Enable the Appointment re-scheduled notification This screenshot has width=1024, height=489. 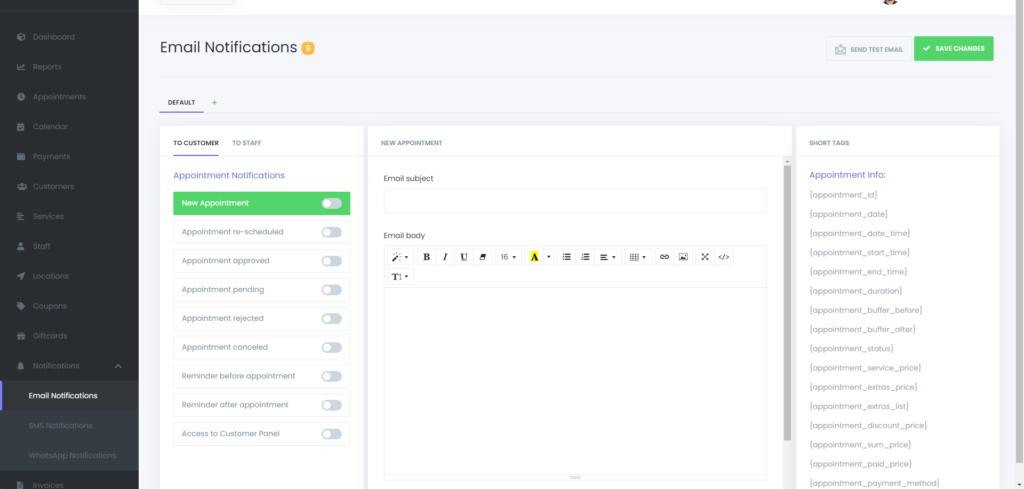332,232
